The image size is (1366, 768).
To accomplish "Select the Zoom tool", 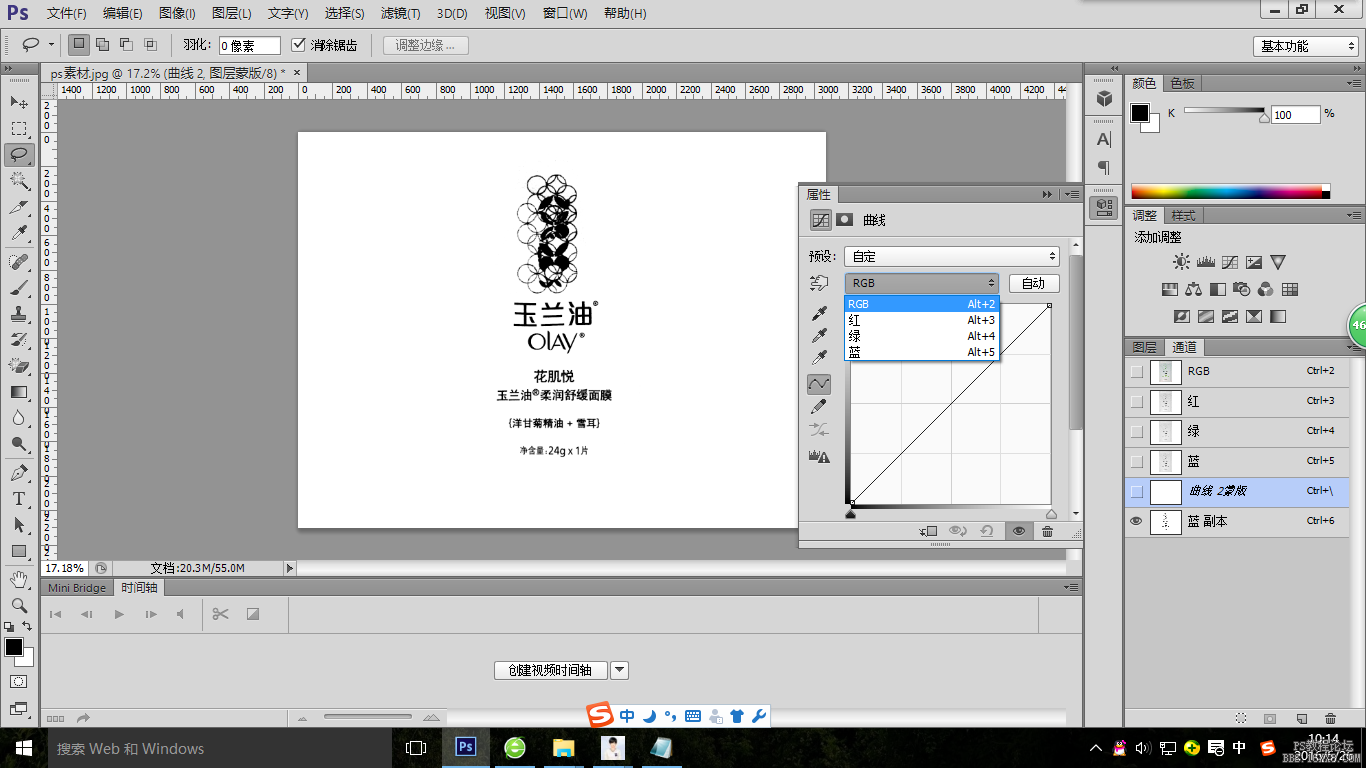I will [x=19, y=605].
